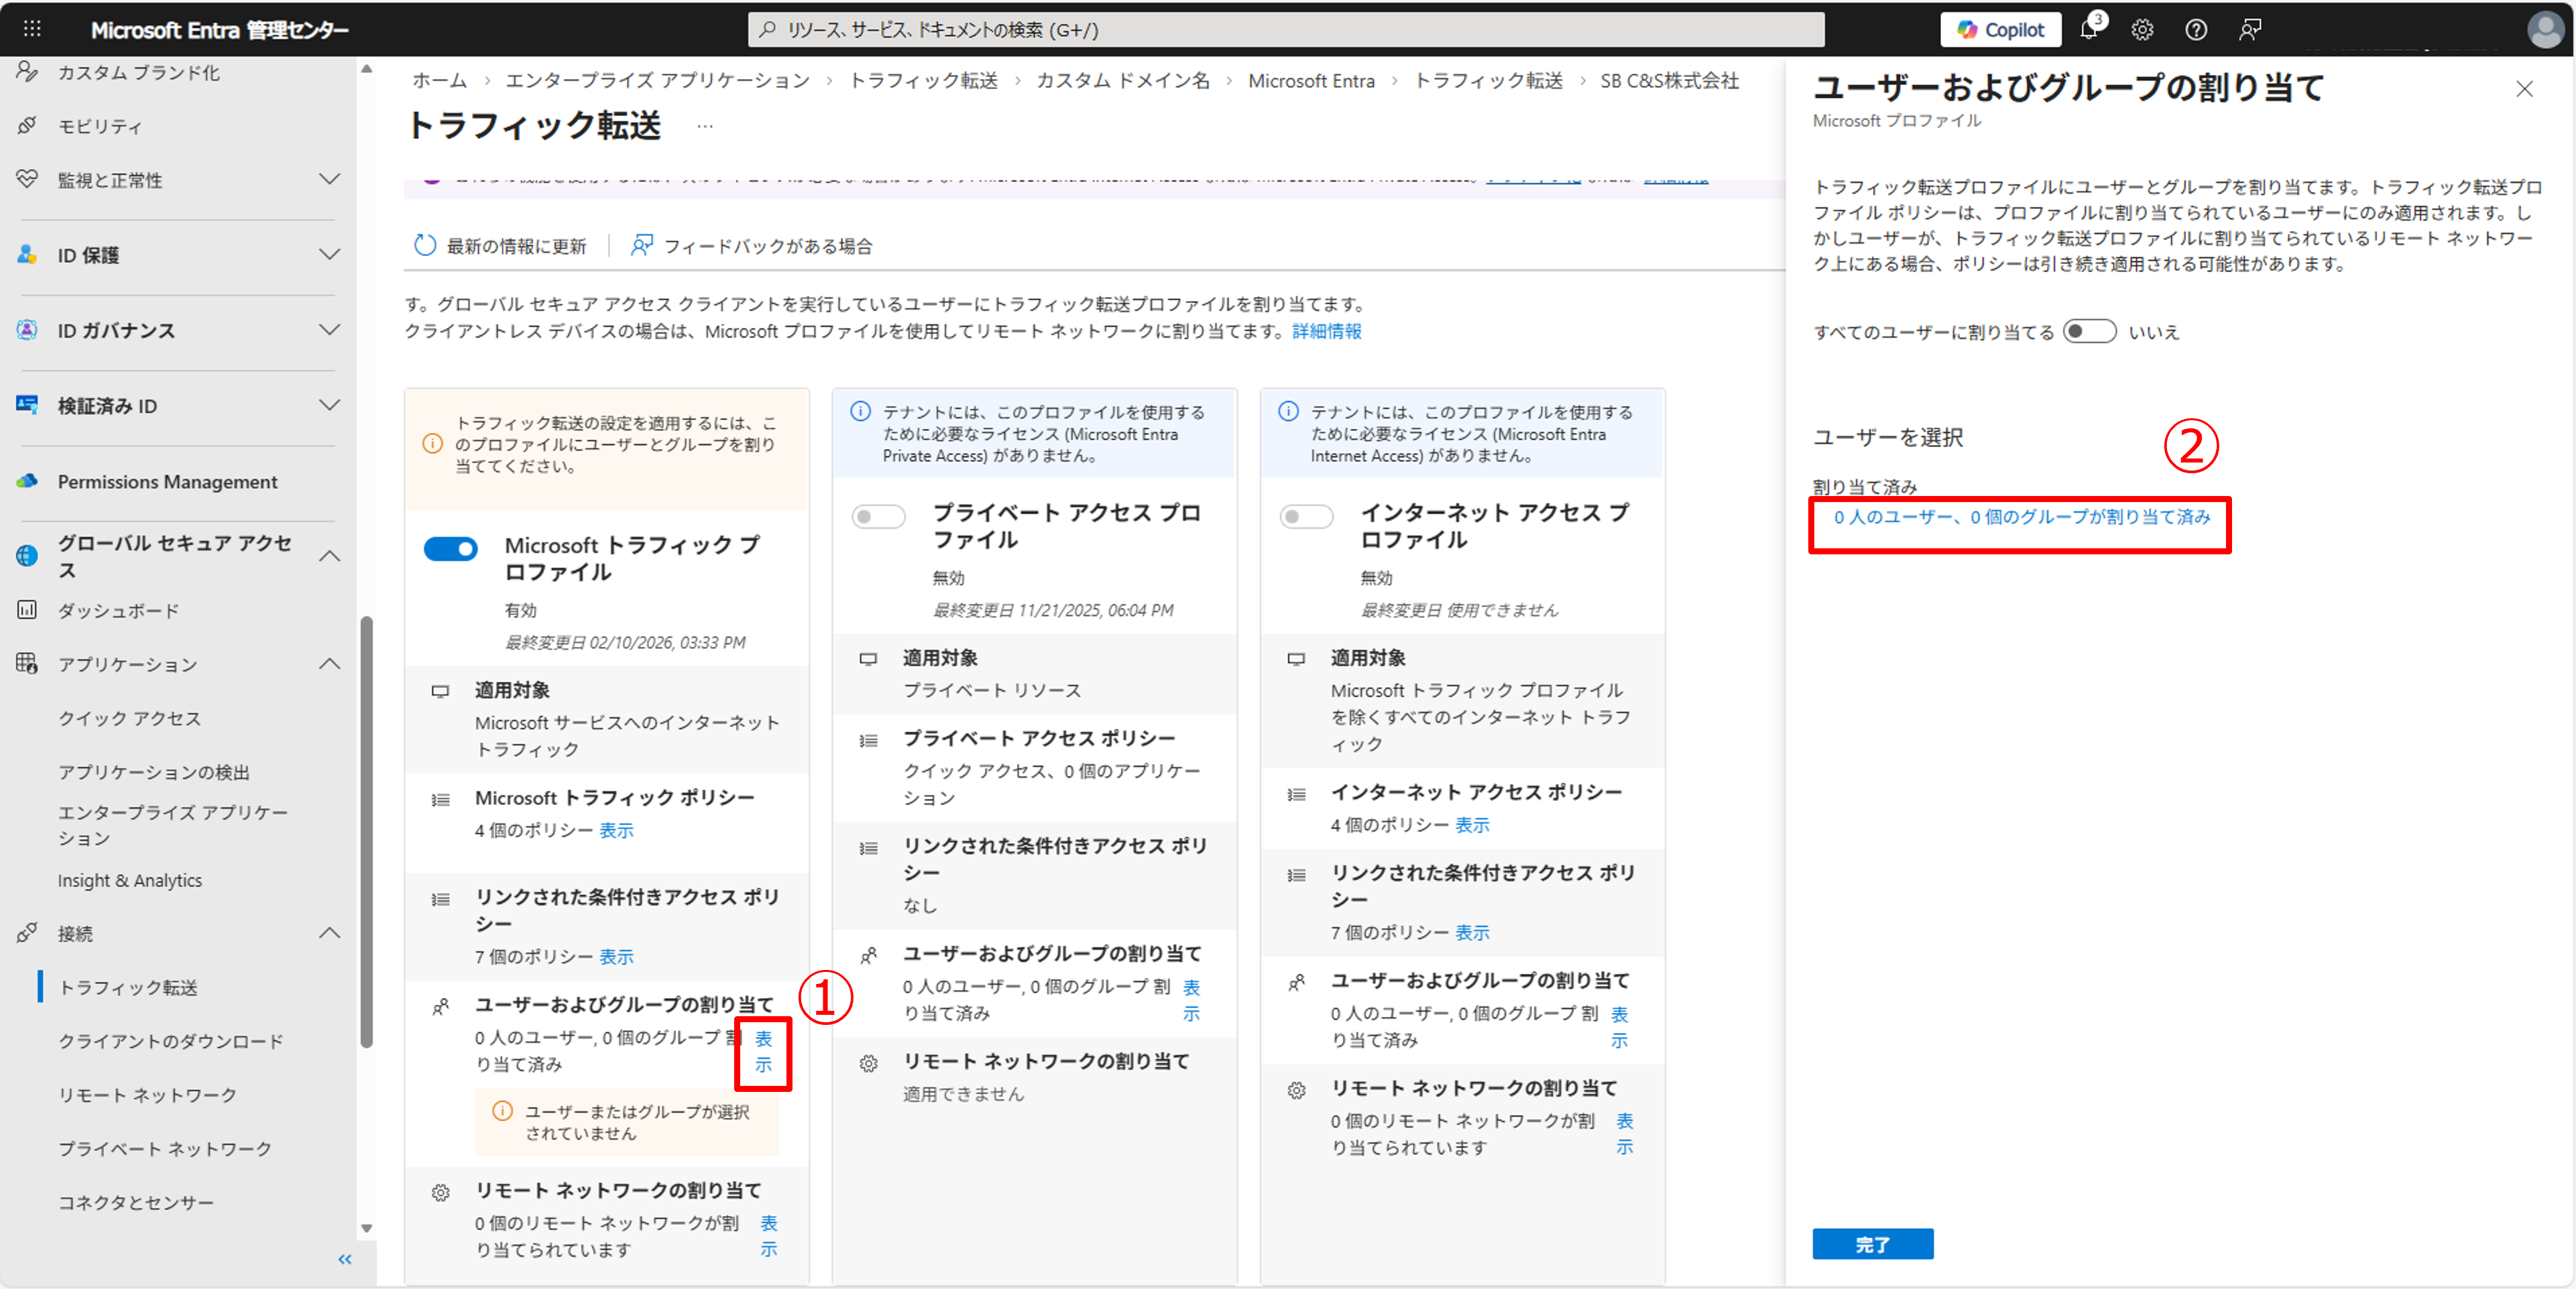
Task: Click the resource search field
Action: coord(1285,29)
